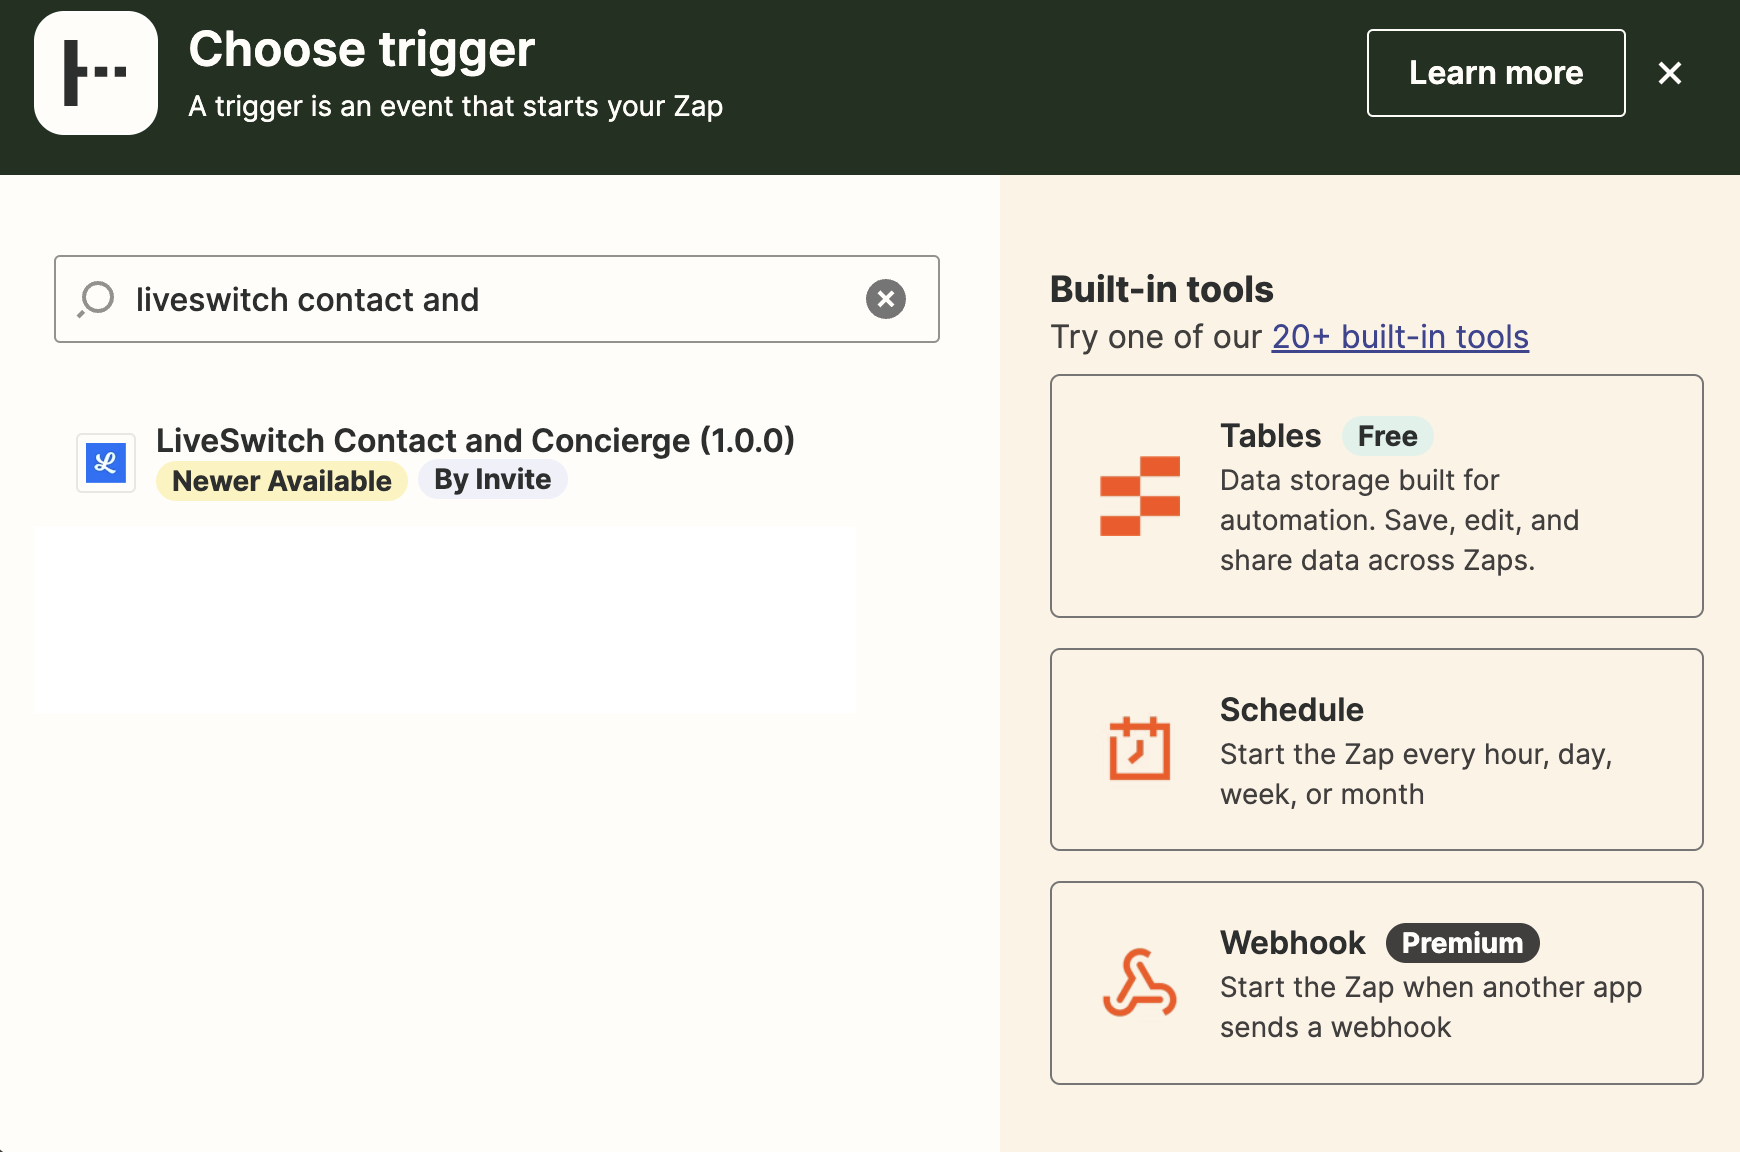Open the 20+ built-in tools link
This screenshot has height=1152, width=1740.
1400,337
